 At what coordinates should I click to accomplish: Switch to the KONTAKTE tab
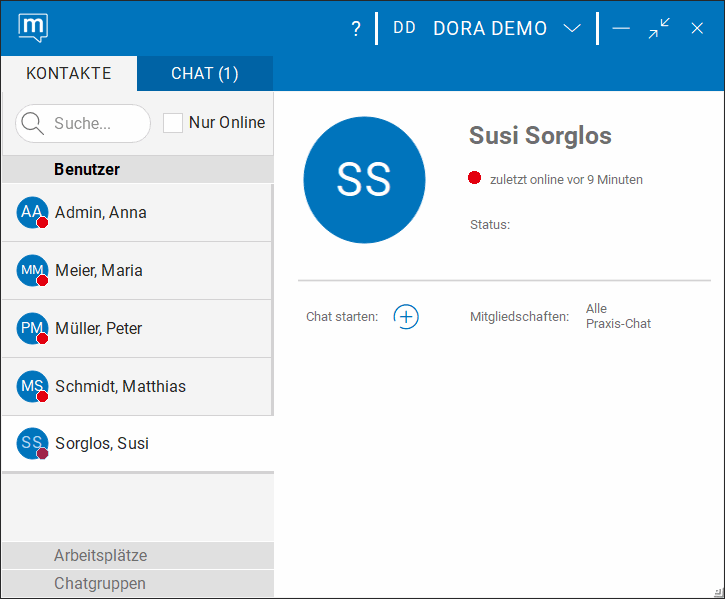pyautogui.click(x=69, y=74)
